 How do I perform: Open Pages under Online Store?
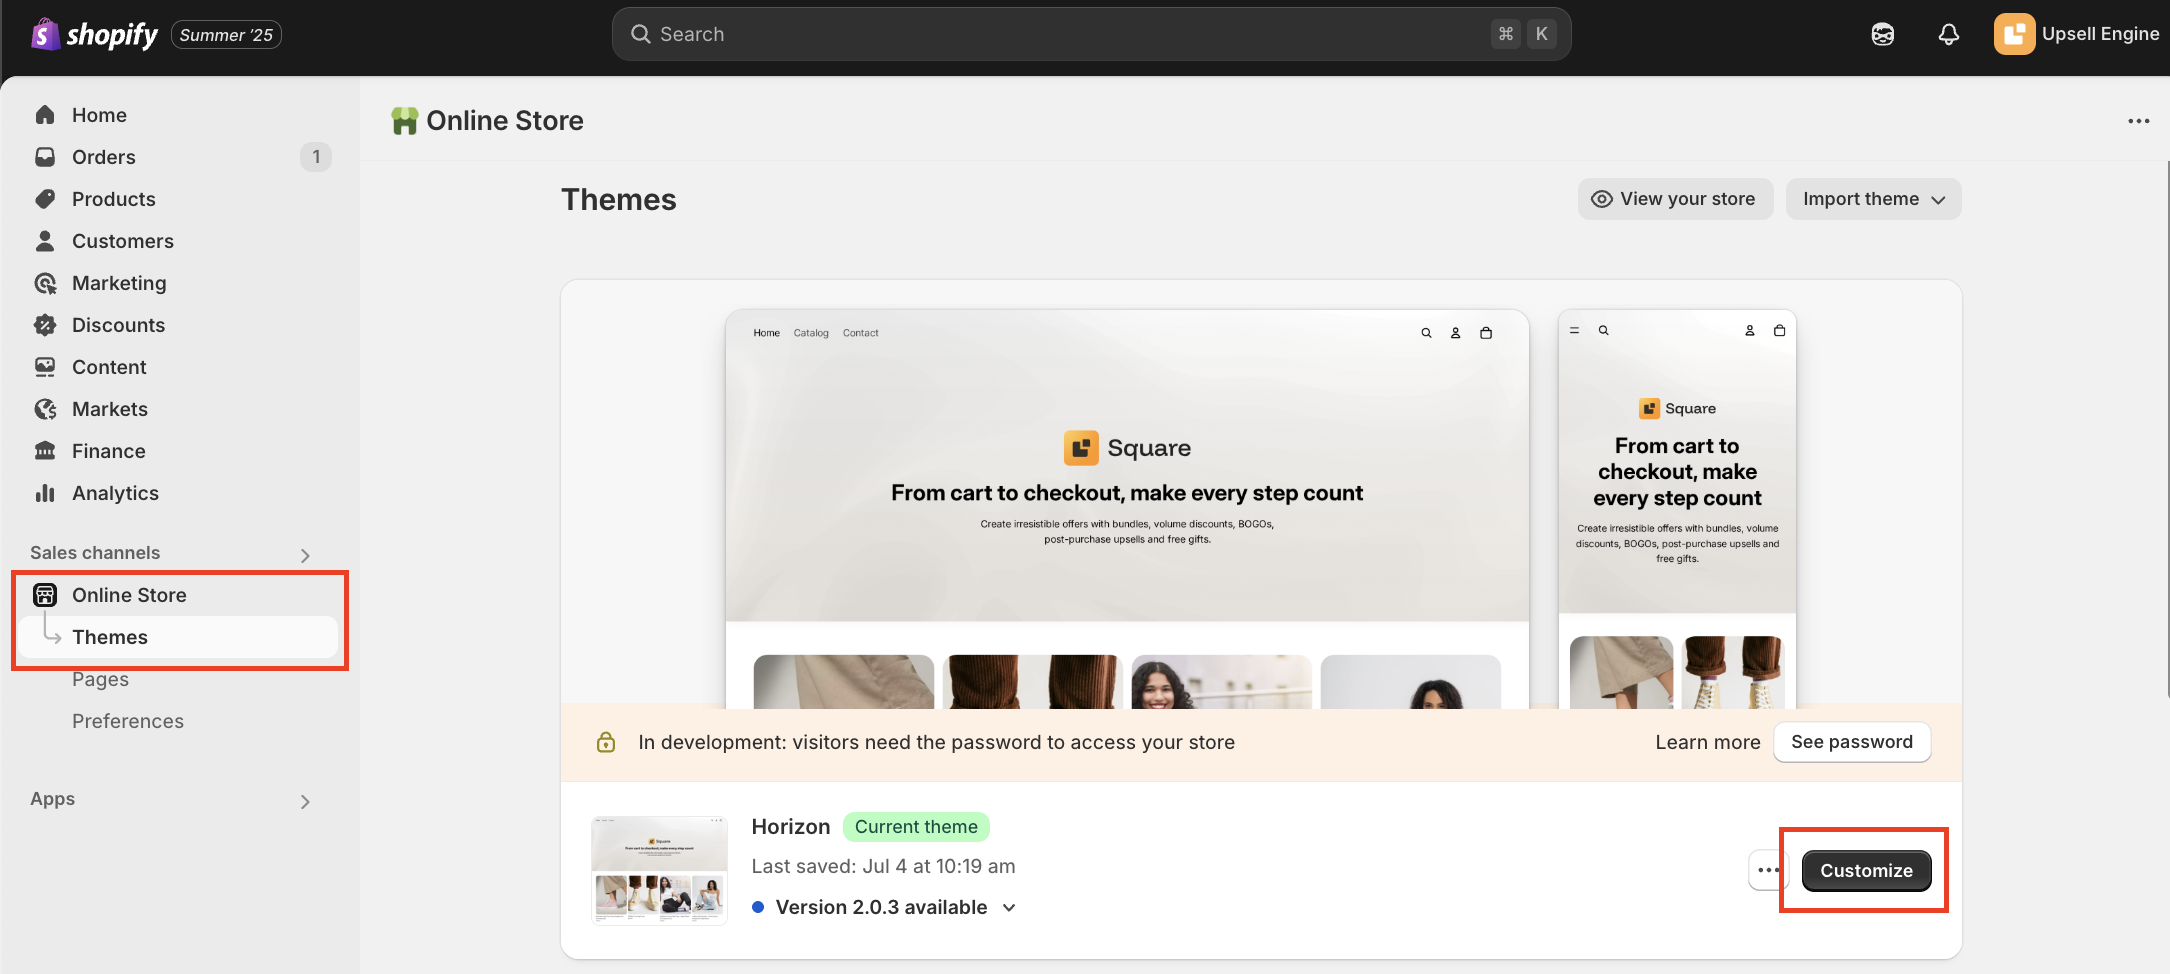[100, 679]
